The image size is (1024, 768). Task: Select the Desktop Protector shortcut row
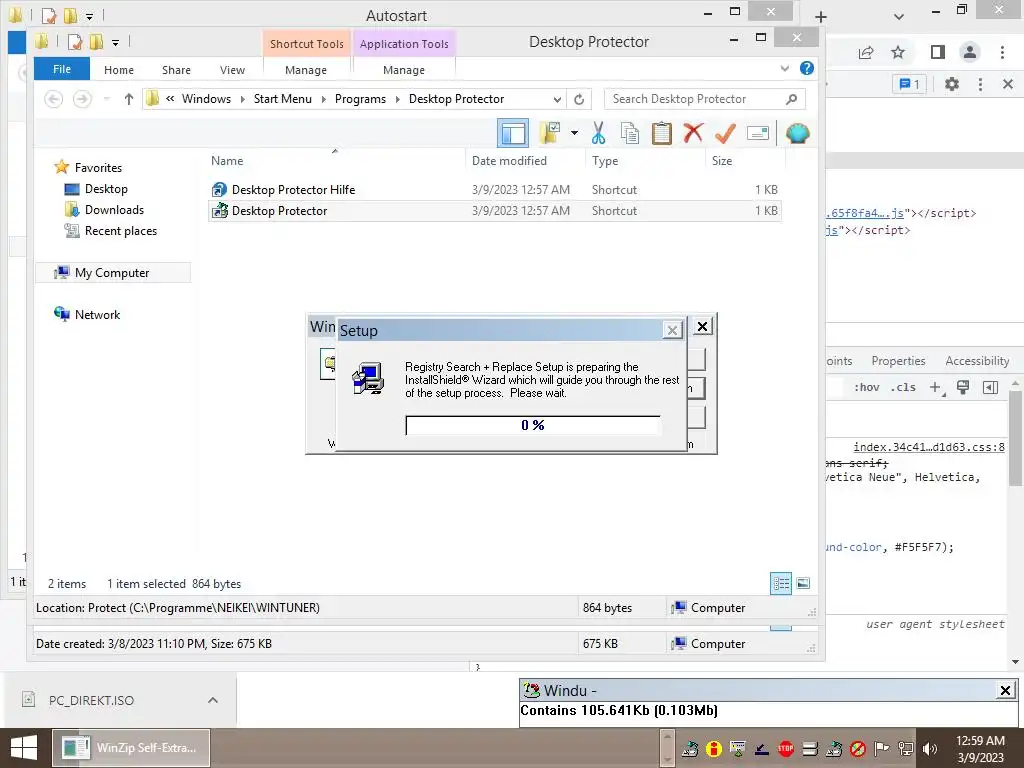494,211
